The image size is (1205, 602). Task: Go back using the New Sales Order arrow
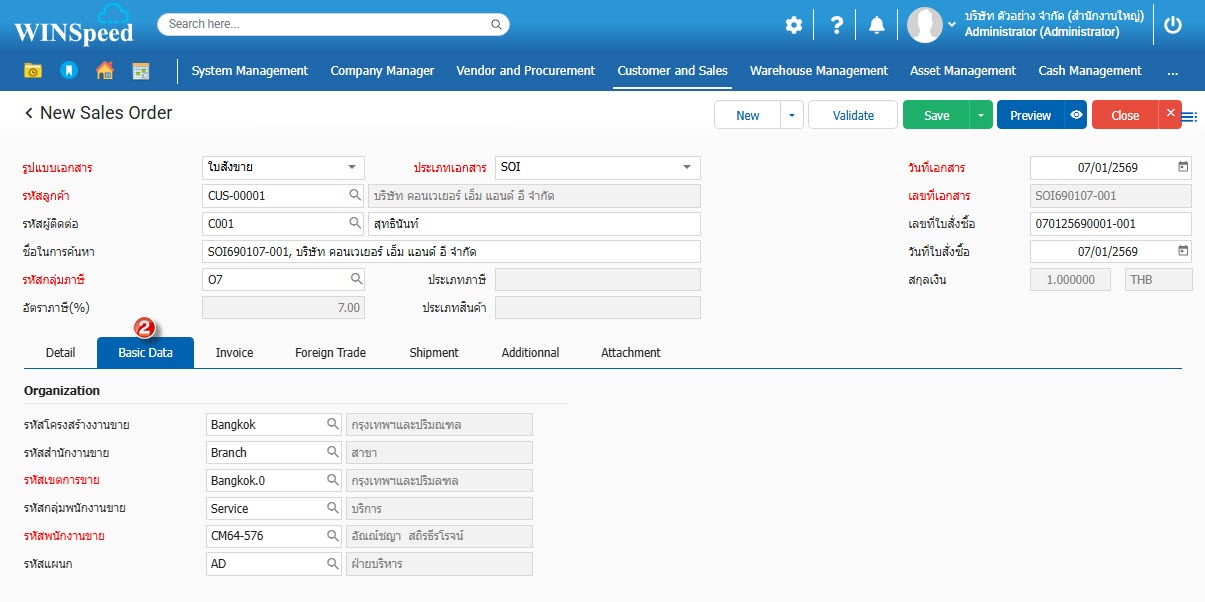point(29,114)
